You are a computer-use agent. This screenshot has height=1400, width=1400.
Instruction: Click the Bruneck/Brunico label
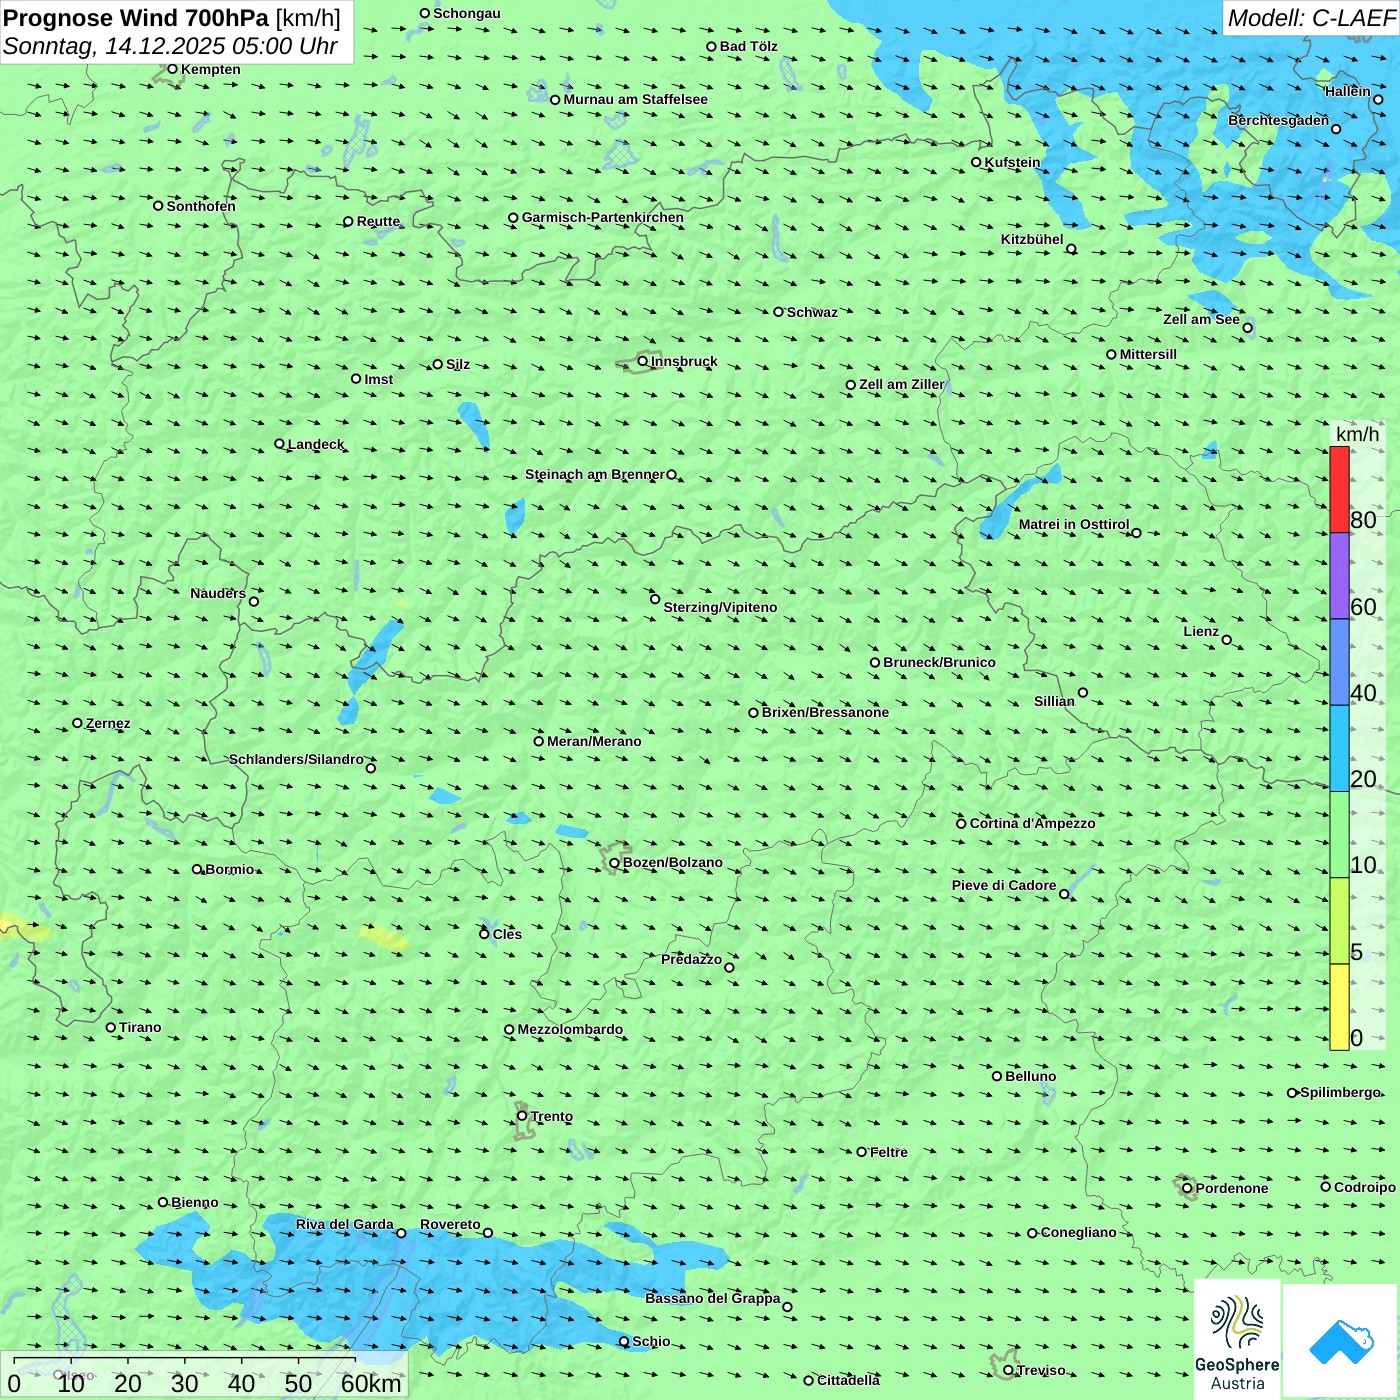tap(939, 662)
